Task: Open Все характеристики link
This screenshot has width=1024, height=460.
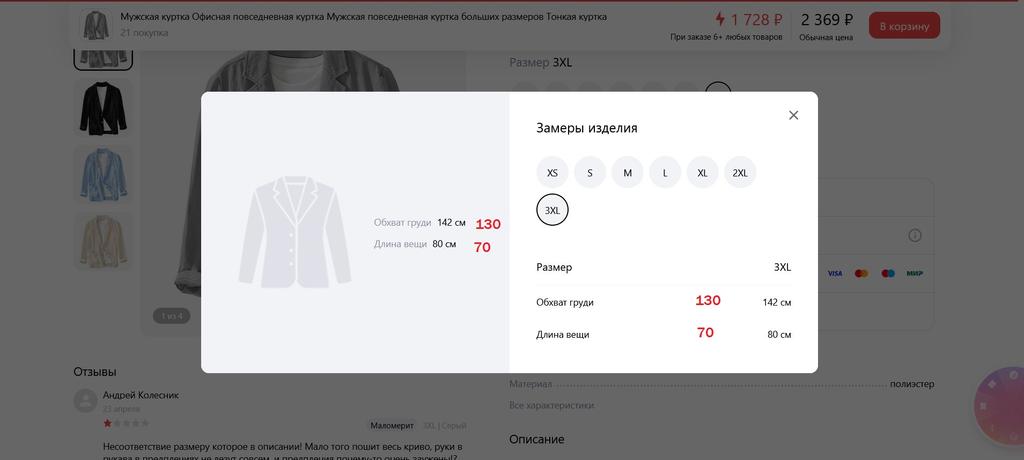Action: 551,405
